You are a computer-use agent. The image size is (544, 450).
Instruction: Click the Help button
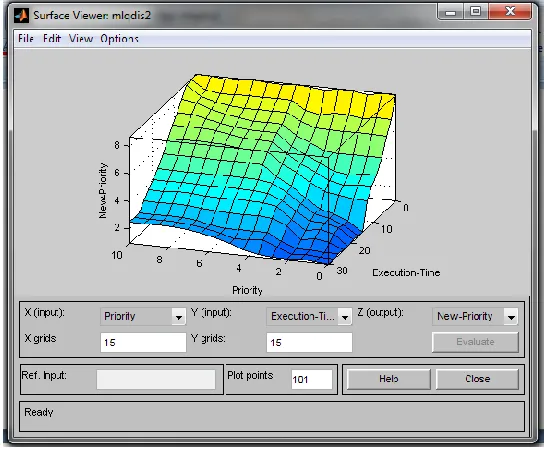(389, 379)
